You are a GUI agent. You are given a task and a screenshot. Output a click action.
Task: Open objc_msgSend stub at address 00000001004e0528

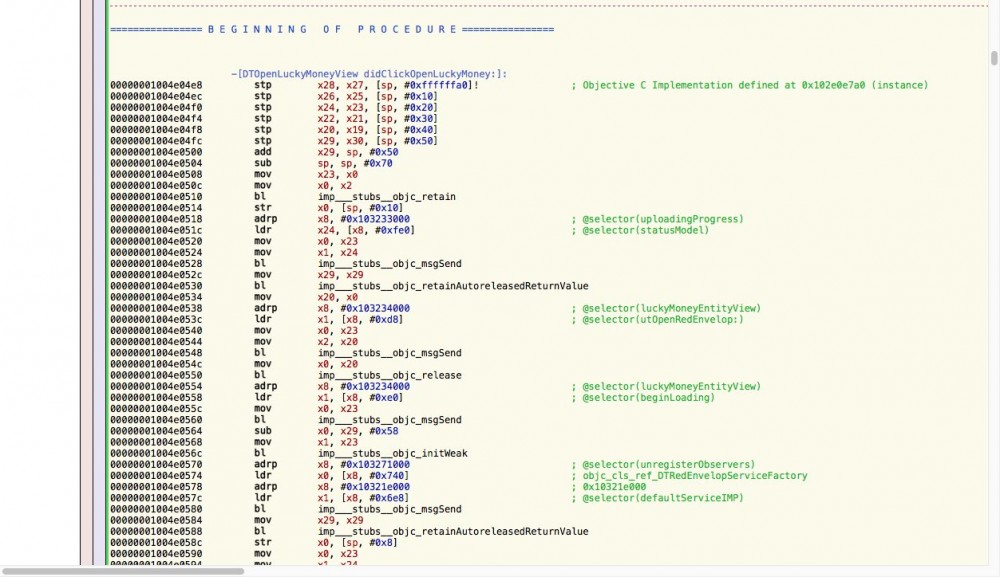(390, 263)
